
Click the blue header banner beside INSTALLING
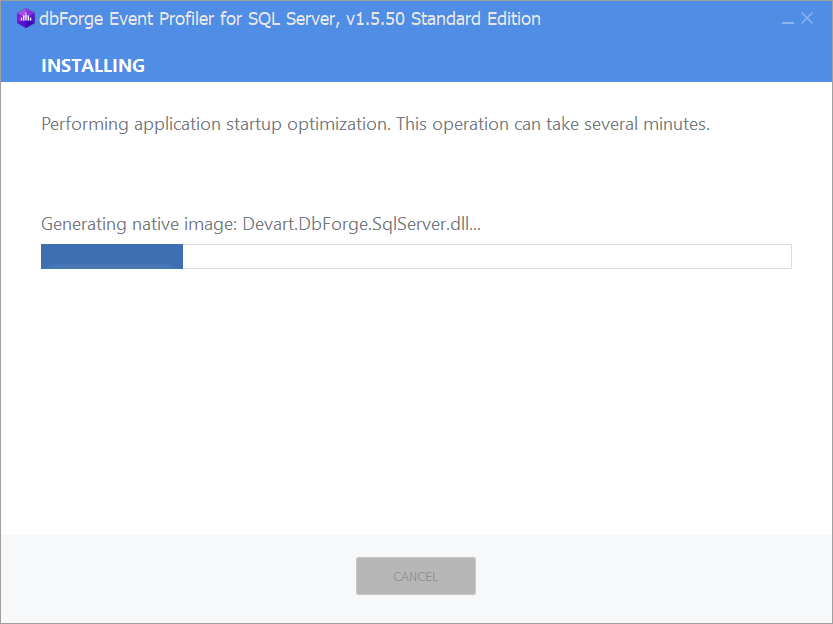pyautogui.click(x=478, y=65)
